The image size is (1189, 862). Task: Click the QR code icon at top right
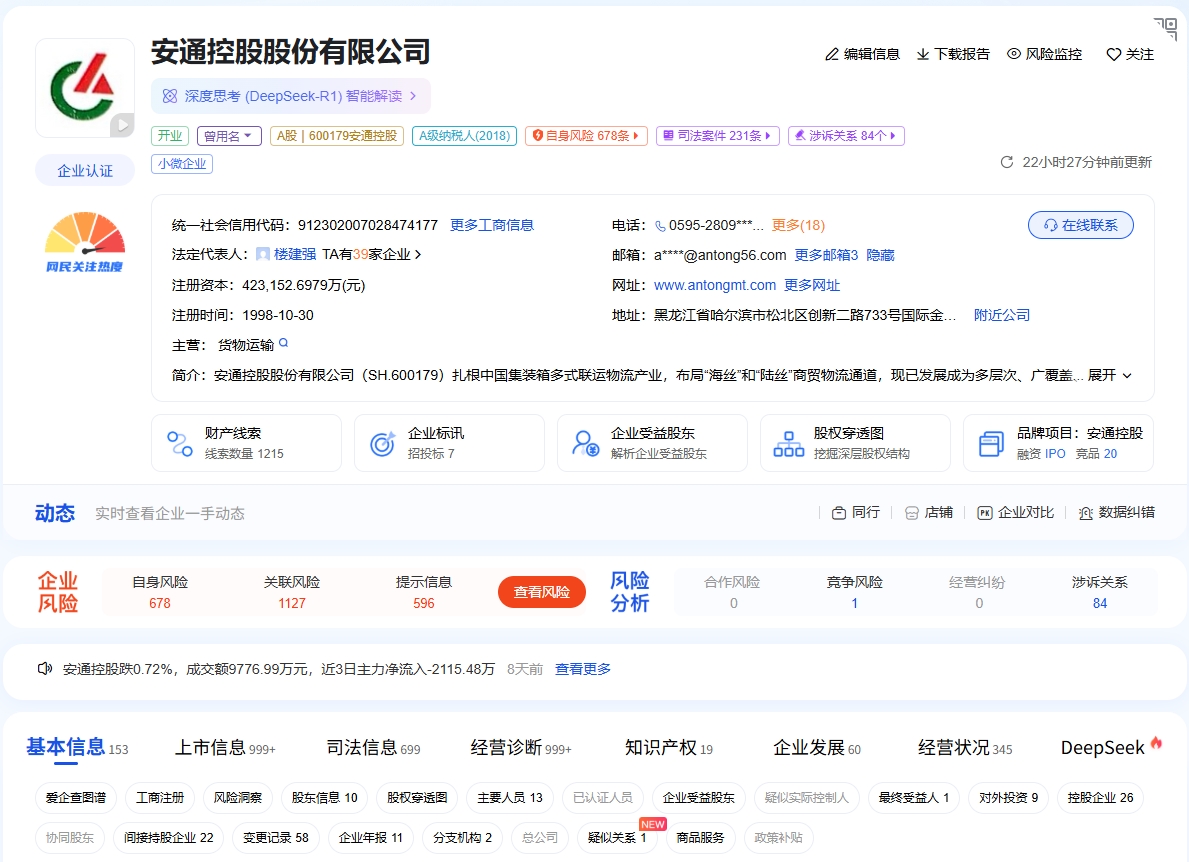[1165, 28]
